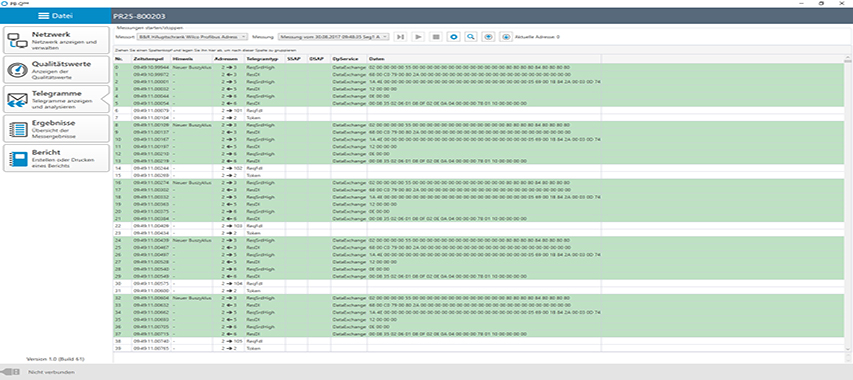This screenshot has width=853, height=380.
Task: Open the Qualitätswerte gauge section
Action: click(x=56, y=70)
